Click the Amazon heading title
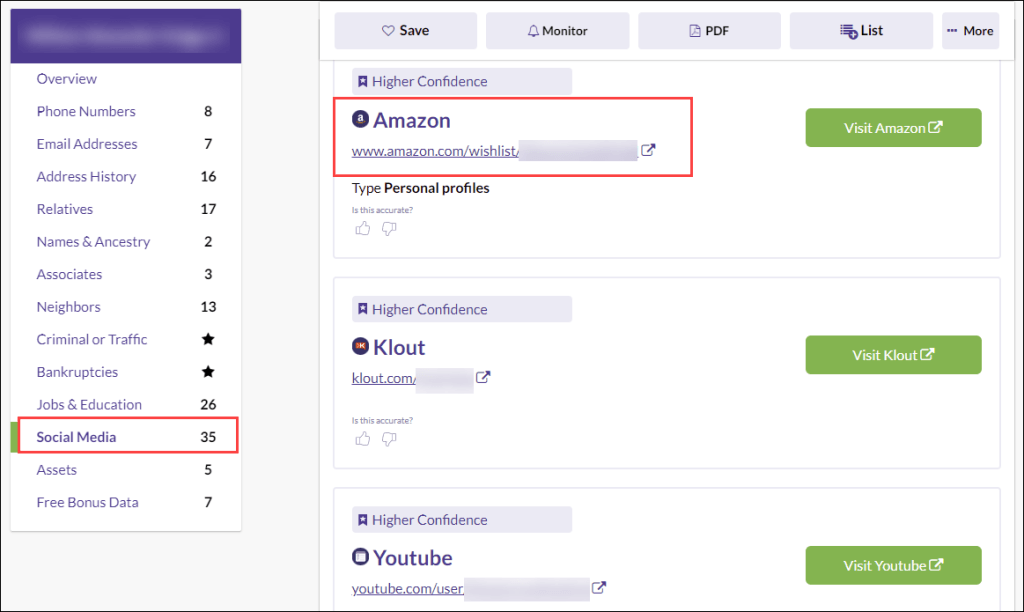The height and width of the screenshot is (612, 1024). tap(411, 120)
